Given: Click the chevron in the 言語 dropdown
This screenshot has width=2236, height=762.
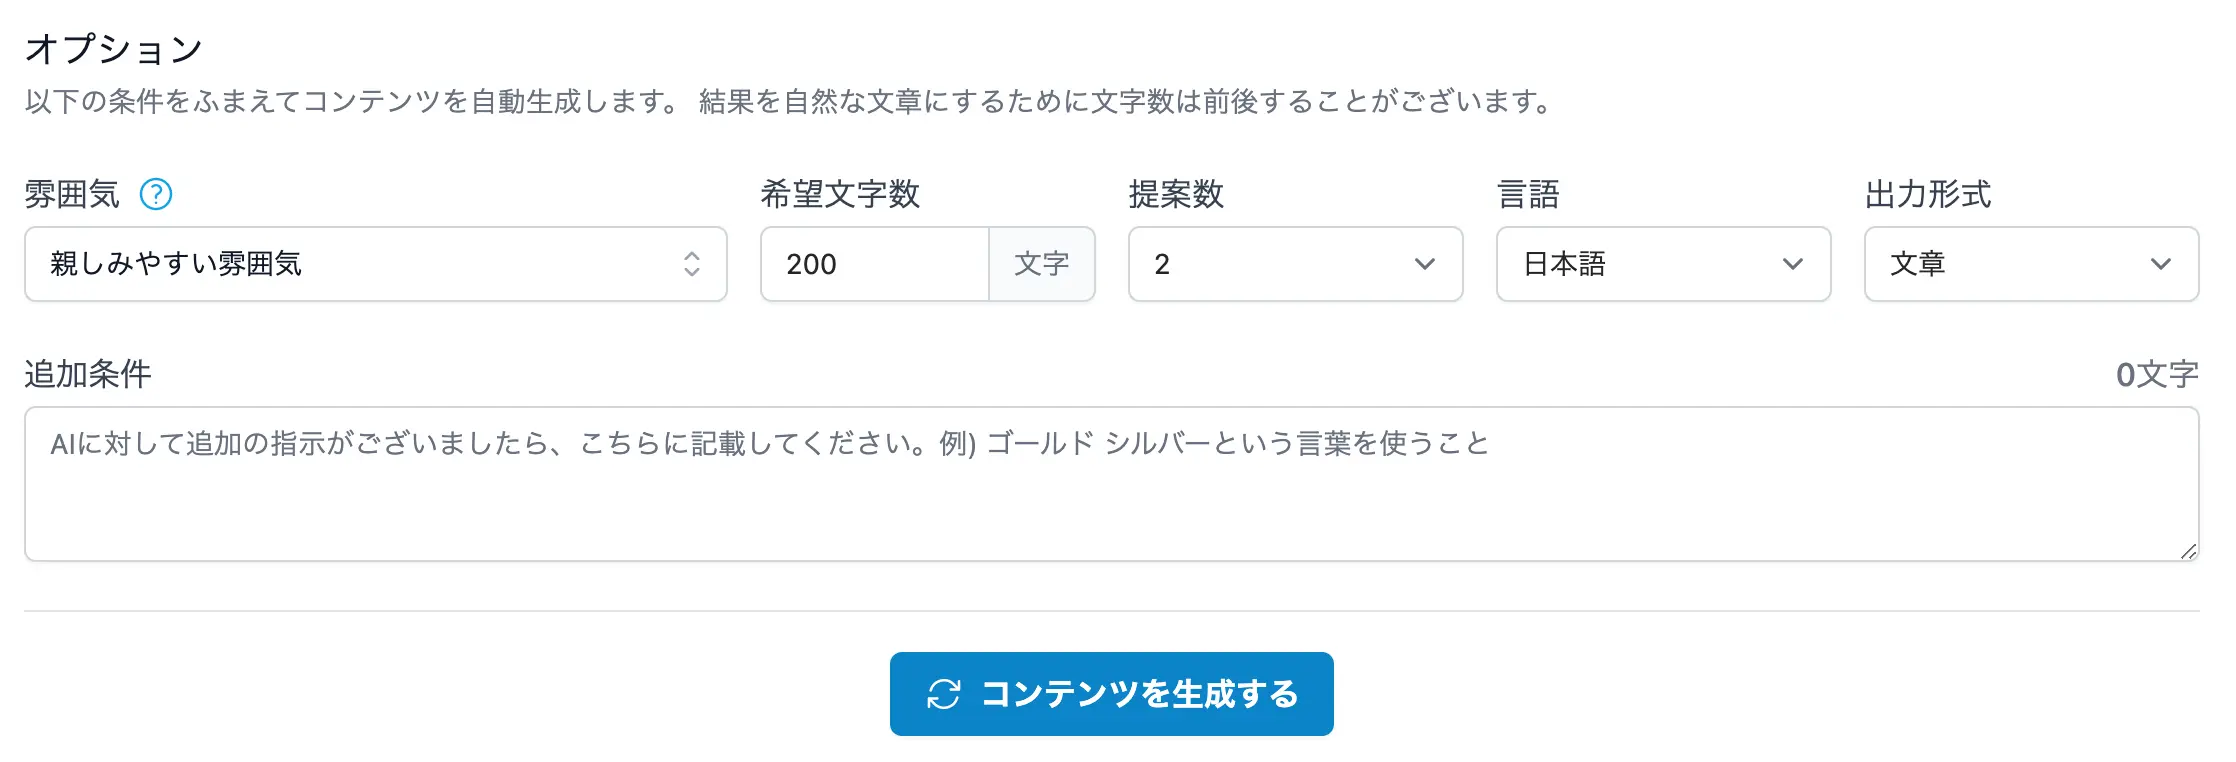Looking at the screenshot, I should 1792,264.
